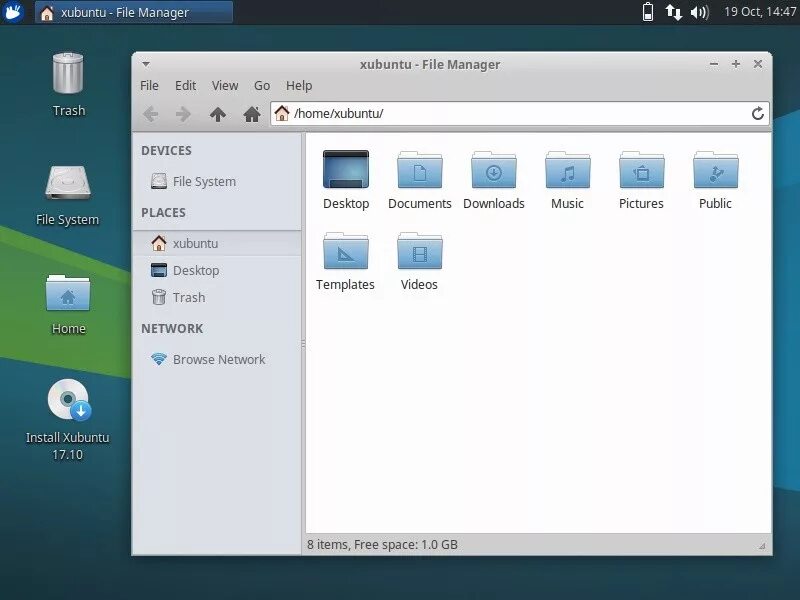Reload the current folder view

click(x=758, y=113)
